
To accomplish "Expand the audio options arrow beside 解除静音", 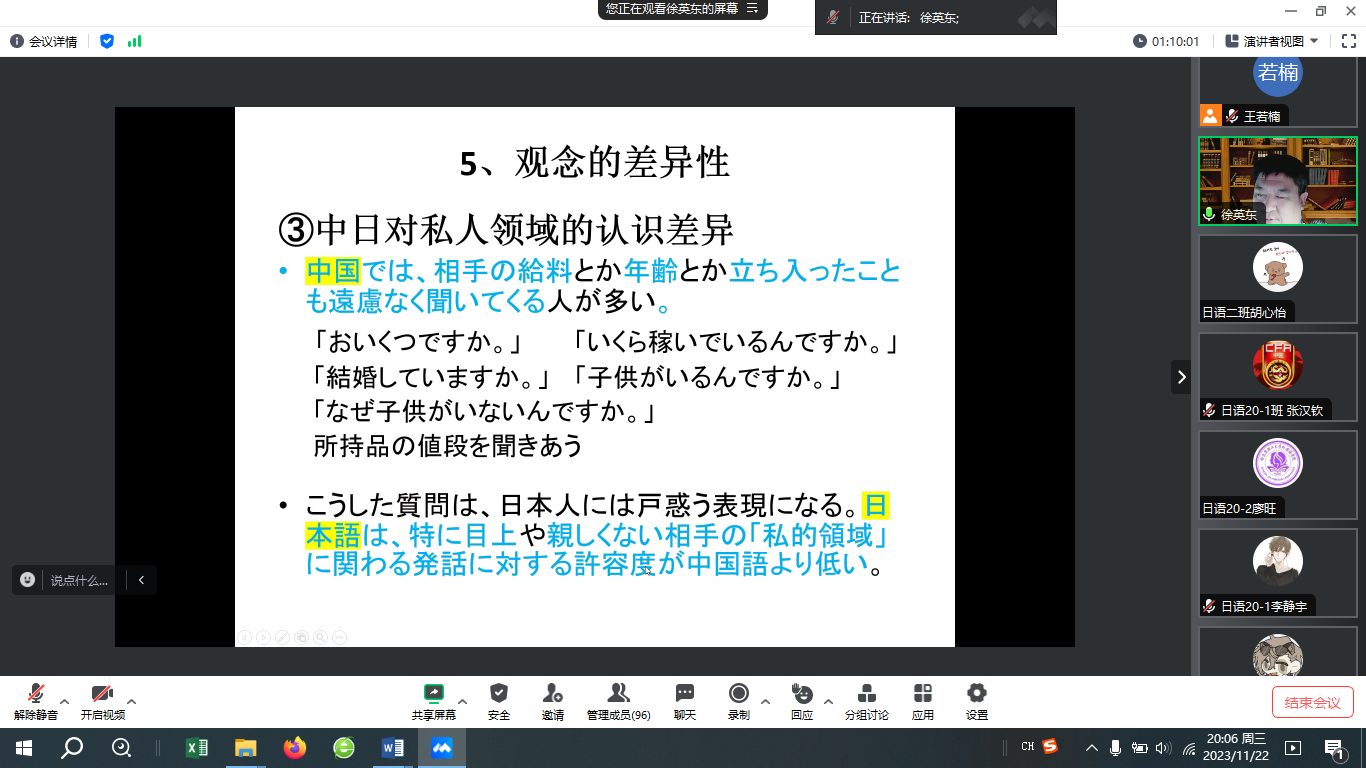I will 65,701.
